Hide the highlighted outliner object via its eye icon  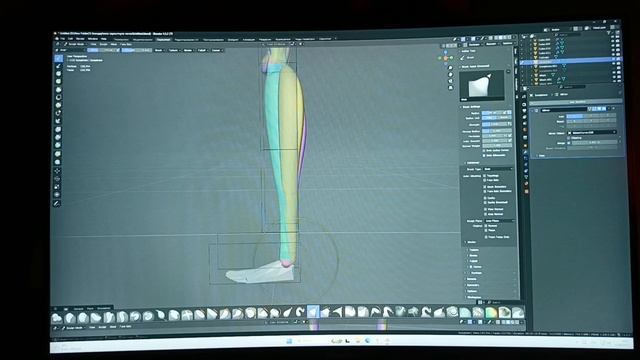(612, 60)
